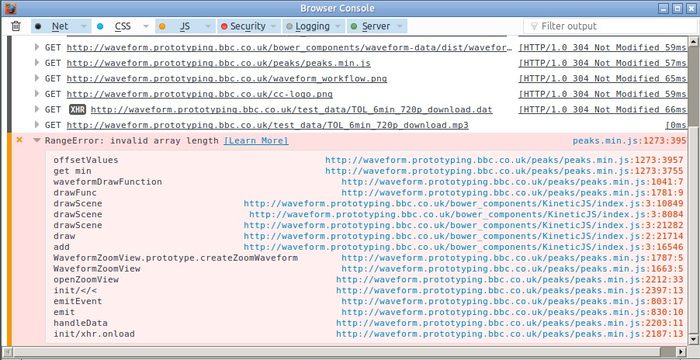This screenshot has height=360, width=700.
Task: Click the vertical scrollbar up arrow
Action: 693,42
